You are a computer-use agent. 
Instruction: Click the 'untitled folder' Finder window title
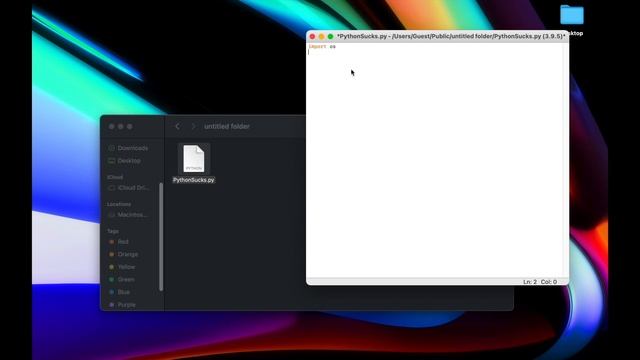pos(227,127)
